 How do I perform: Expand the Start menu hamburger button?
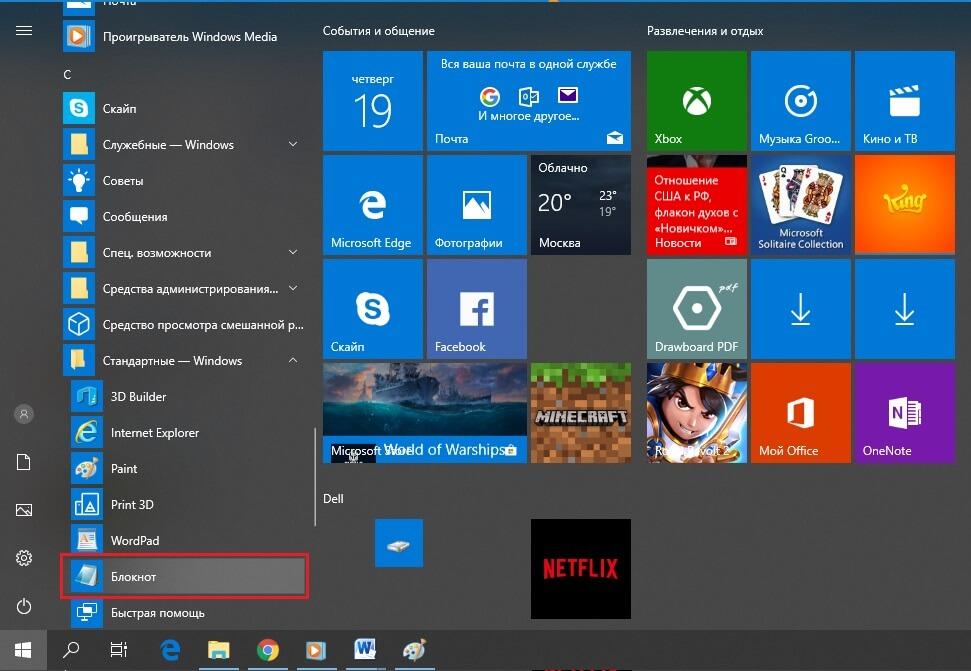(x=24, y=30)
